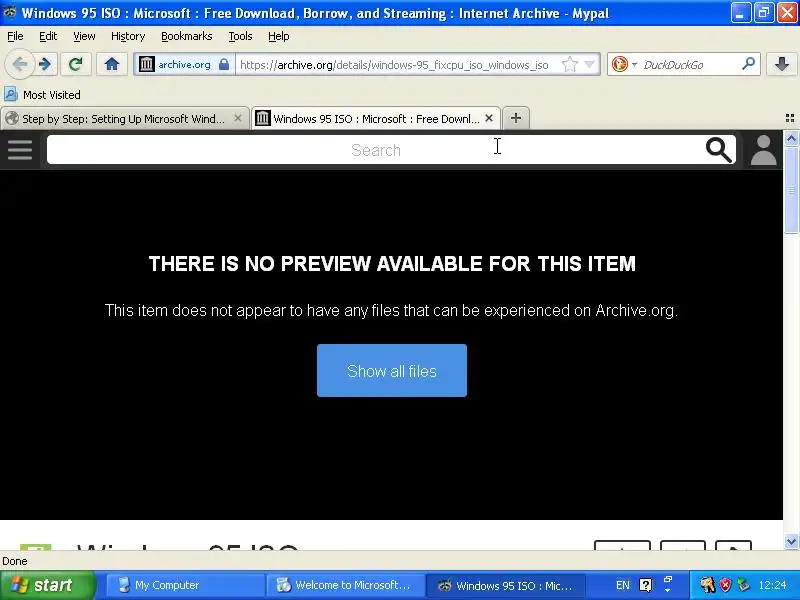Reload the page with the refresh icon
Image resolution: width=800 pixels, height=600 pixels.
pyautogui.click(x=76, y=64)
